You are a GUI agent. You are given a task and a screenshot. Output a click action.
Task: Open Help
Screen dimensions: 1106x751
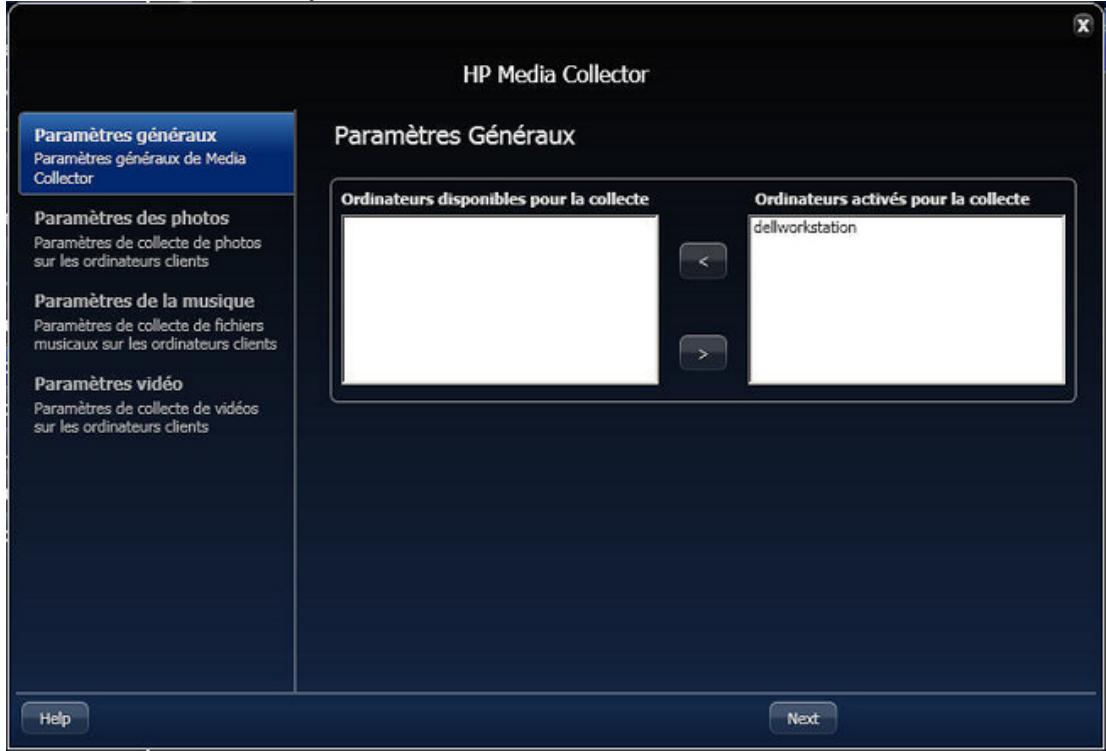55,718
